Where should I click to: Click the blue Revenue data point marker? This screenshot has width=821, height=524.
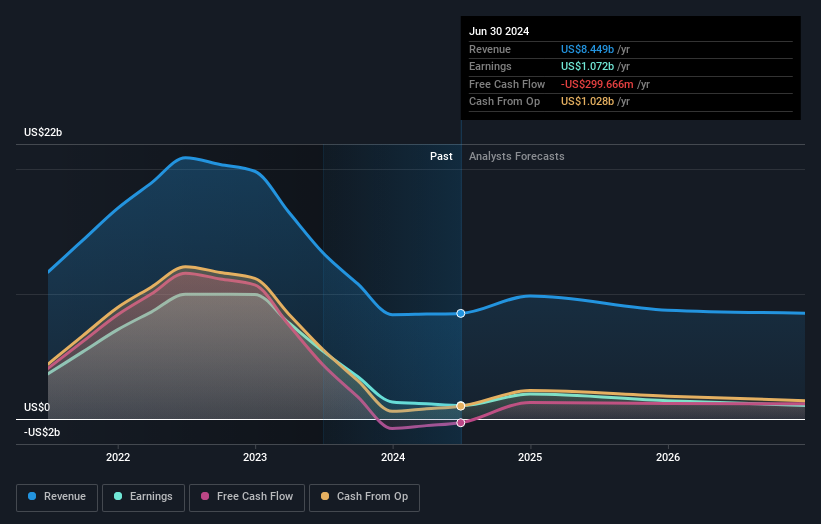pos(461,314)
